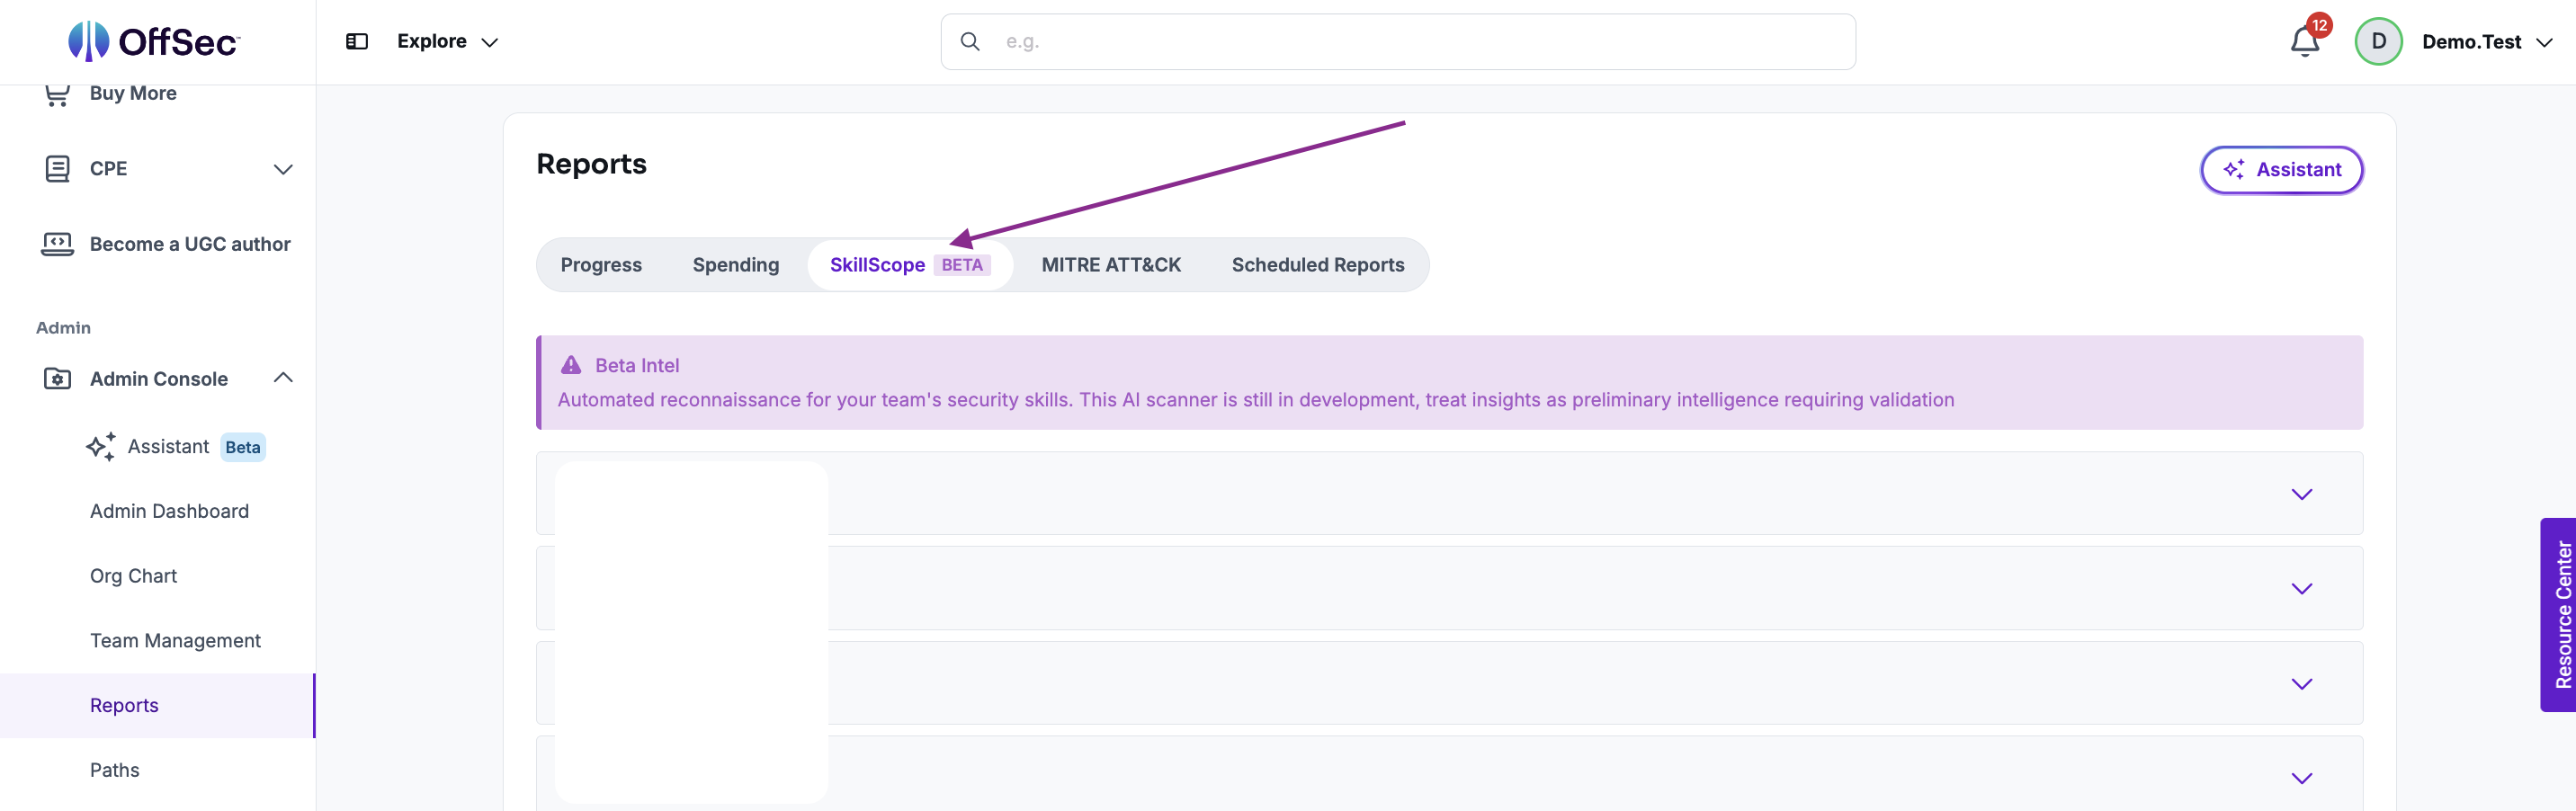Go to Buy More
This screenshot has height=811, width=2576.
pos(133,93)
